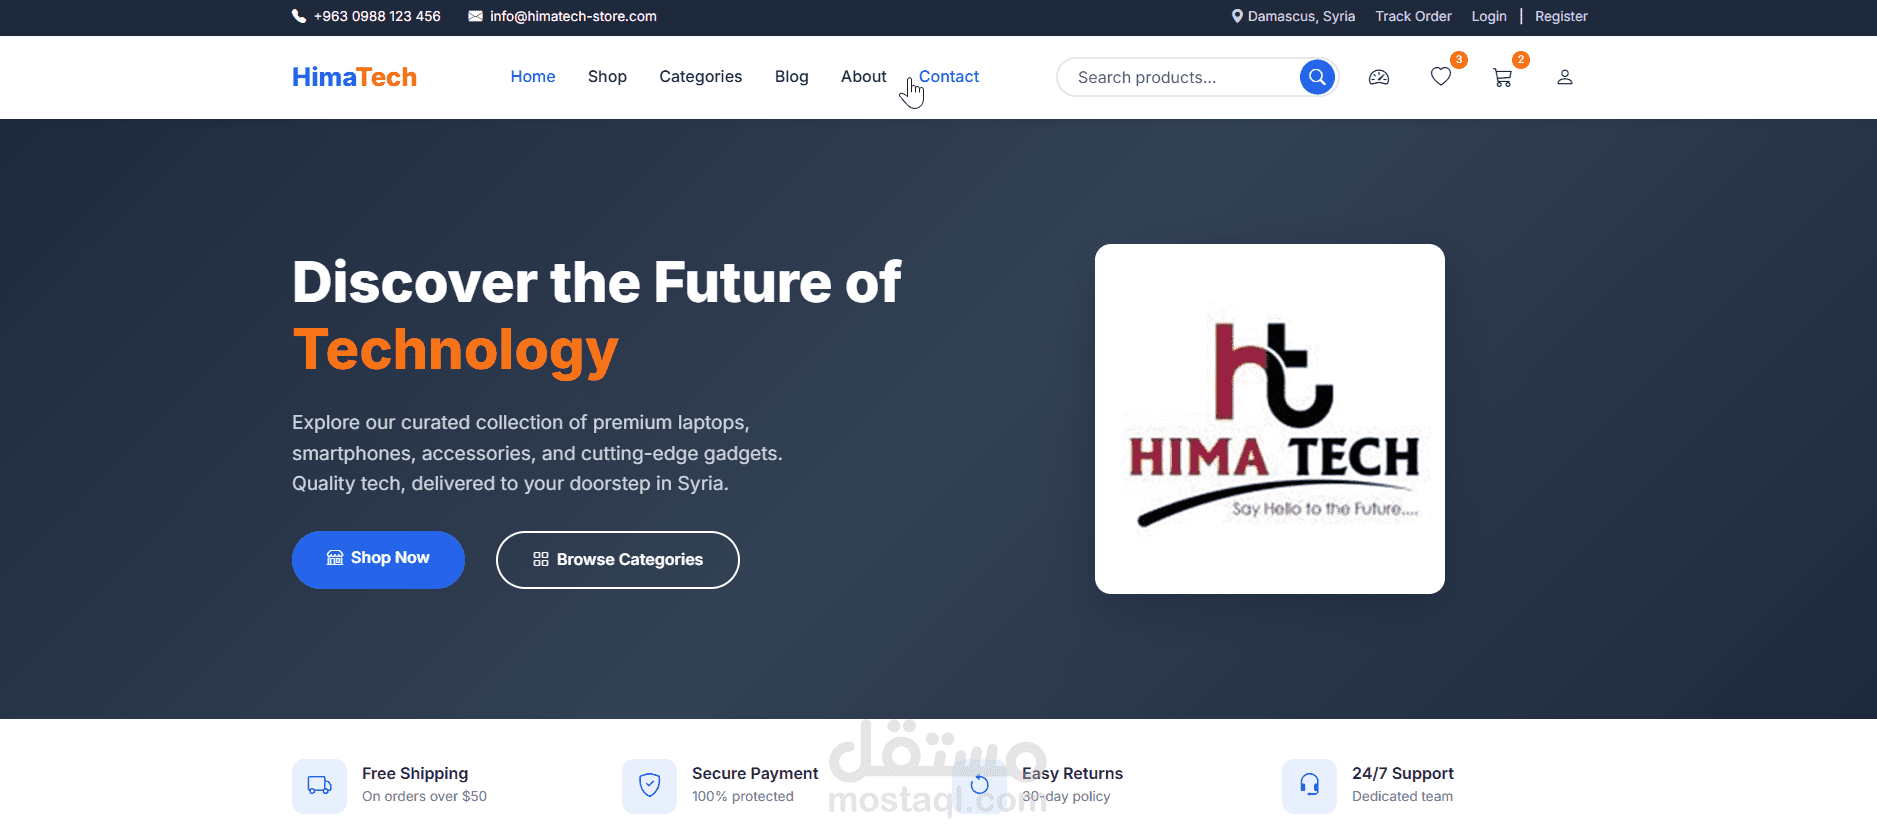Click the Secure Payment heading
Viewport: 1877px width, 836px height.
(x=755, y=773)
